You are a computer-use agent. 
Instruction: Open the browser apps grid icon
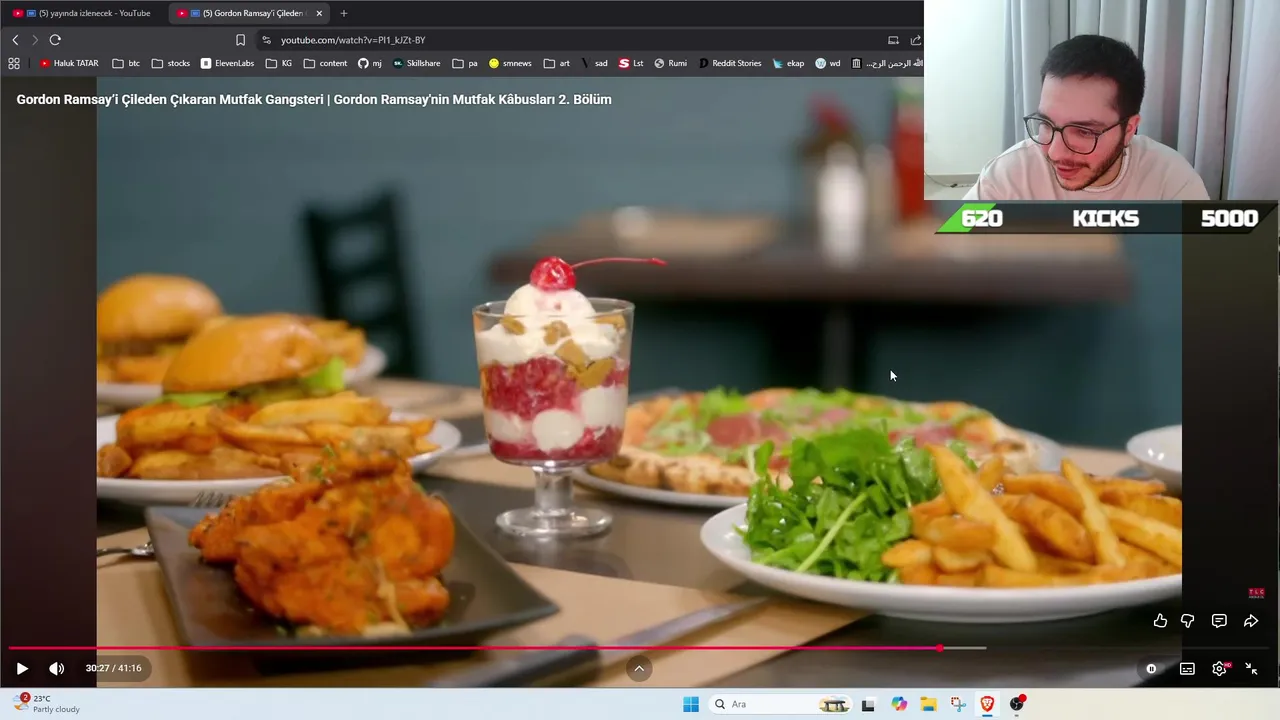tap(13, 63)
